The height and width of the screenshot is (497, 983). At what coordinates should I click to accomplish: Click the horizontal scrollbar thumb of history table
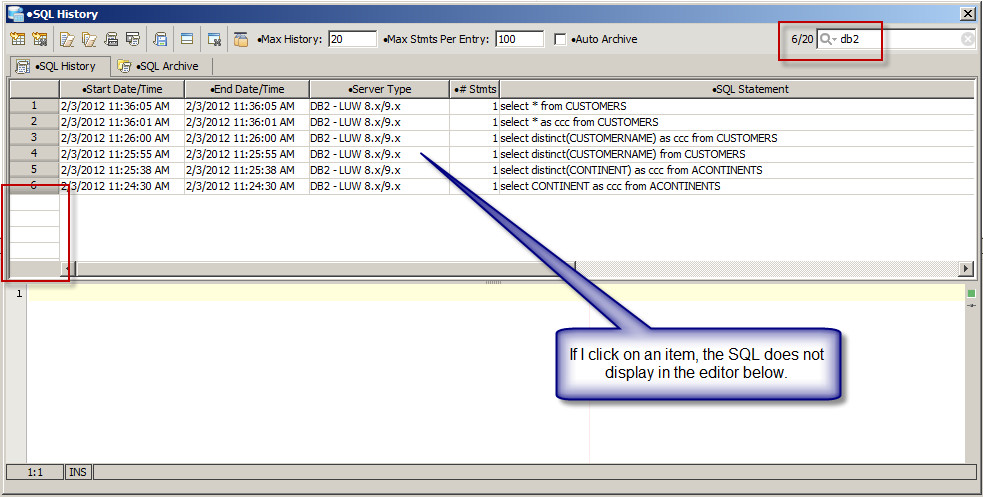click(x=325, y=268)
